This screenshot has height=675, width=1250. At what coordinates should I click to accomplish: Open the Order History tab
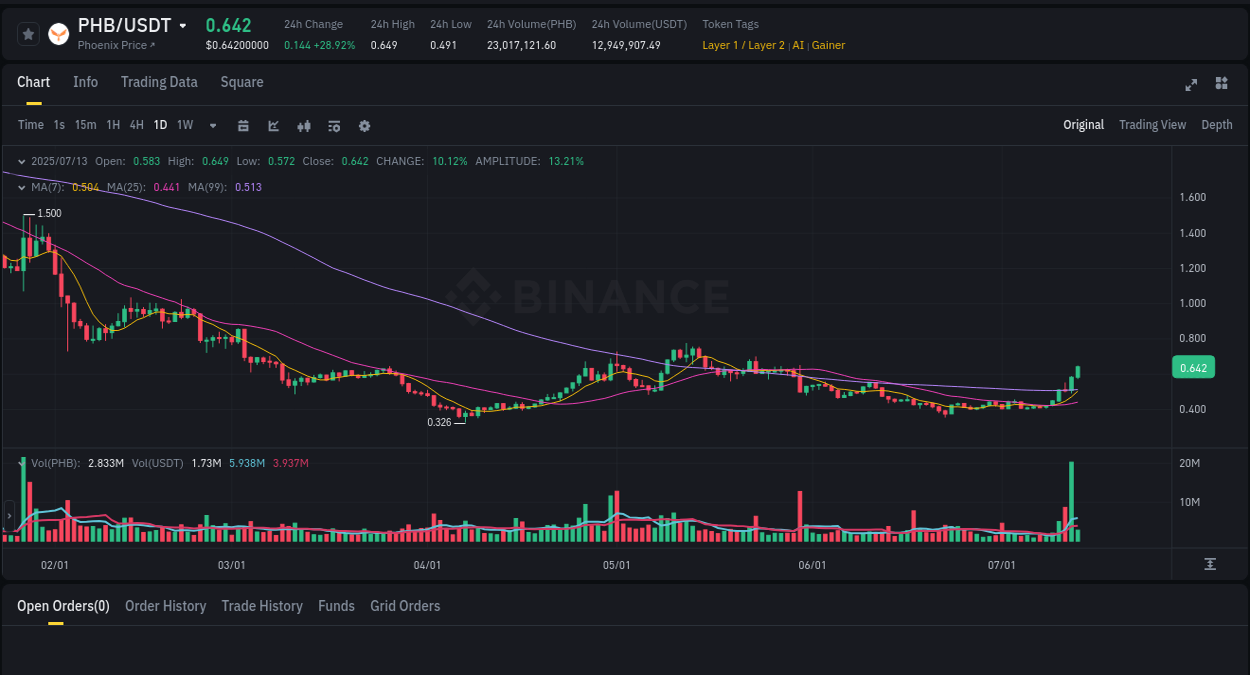[165, 606]
